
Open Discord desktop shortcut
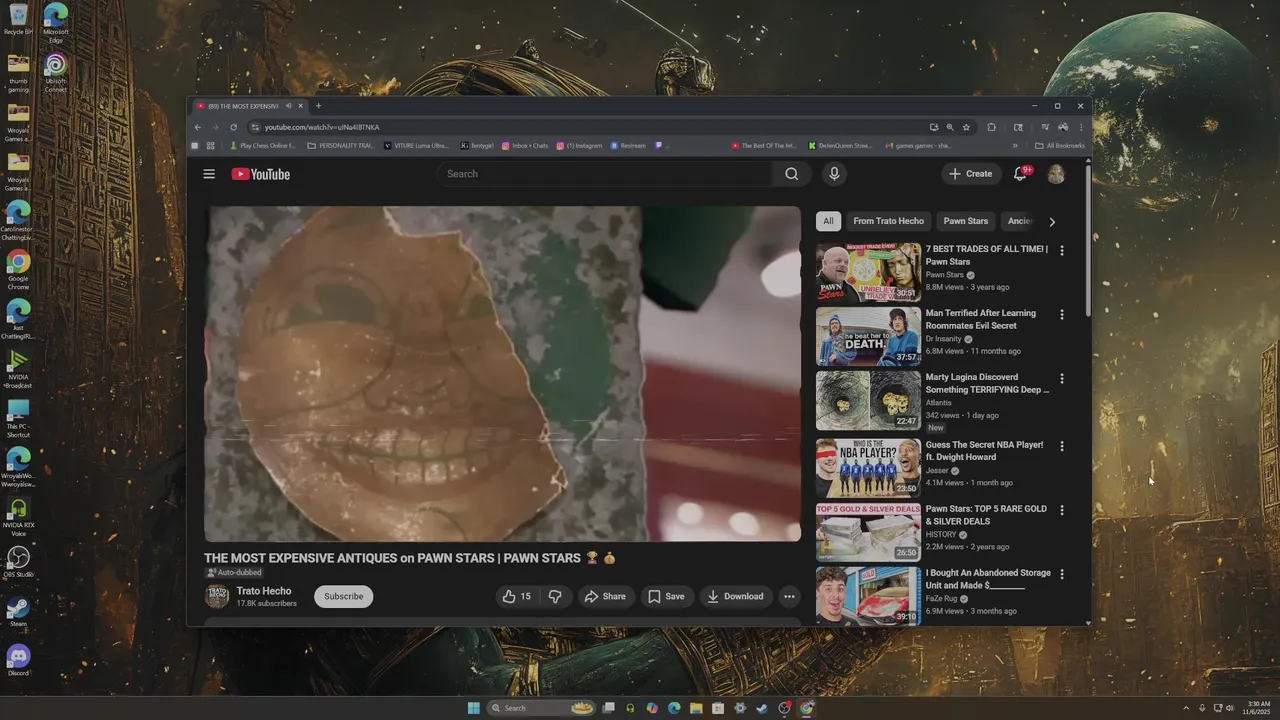pyautogui.click(x=18, y=660)
